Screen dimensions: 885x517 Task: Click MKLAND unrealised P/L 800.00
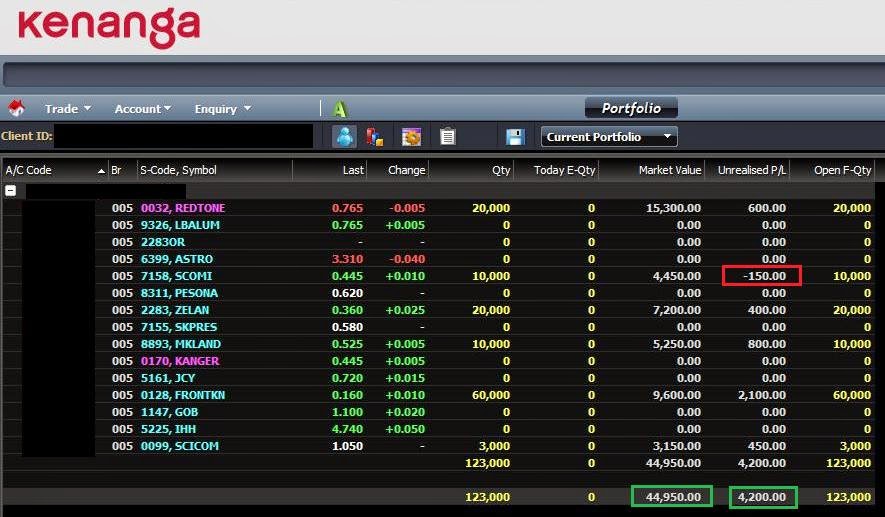pyautogui.click(x=766, y=344)
